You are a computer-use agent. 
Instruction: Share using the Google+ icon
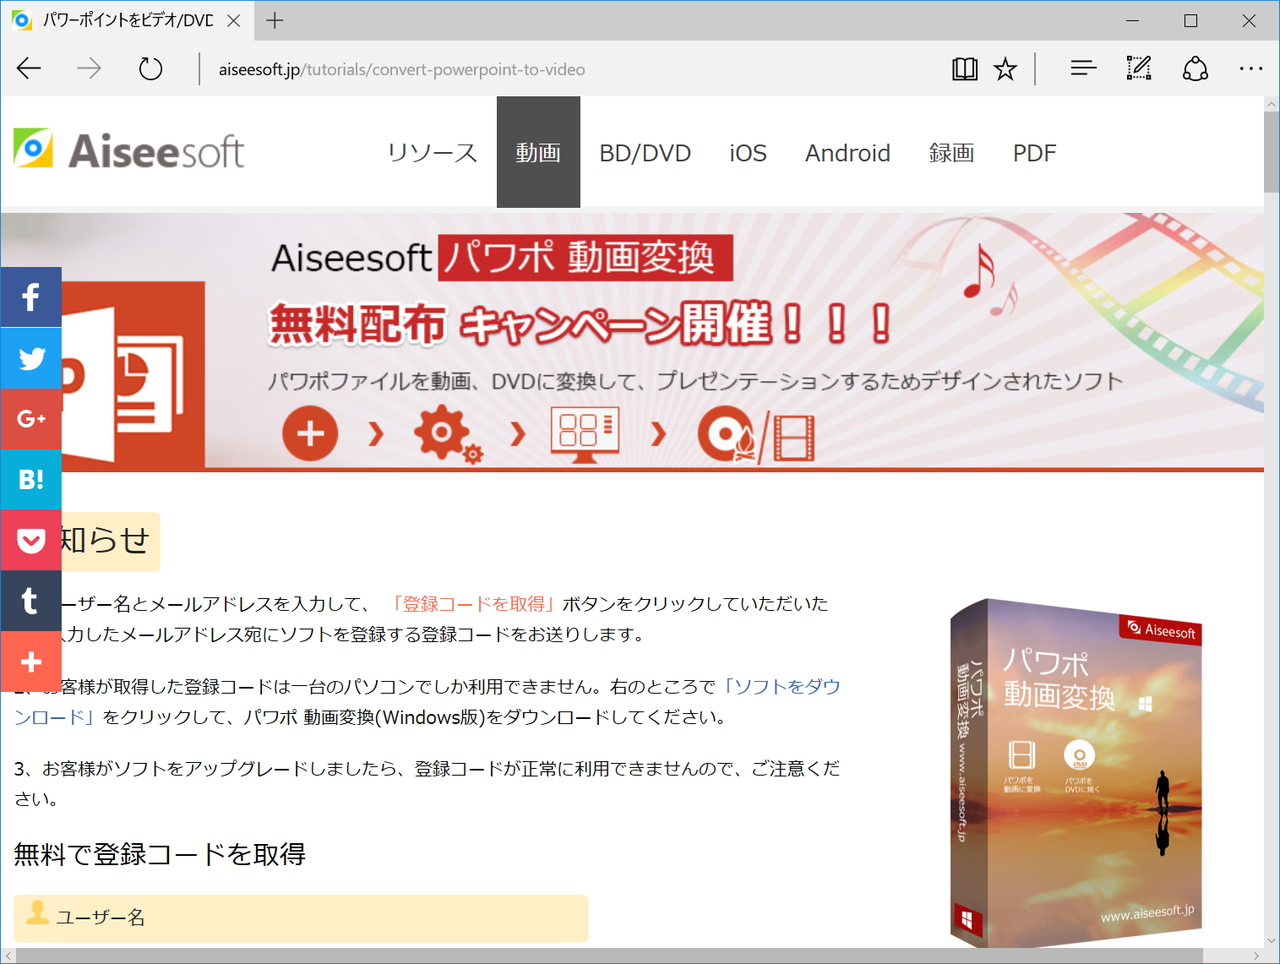pos(31,418)
